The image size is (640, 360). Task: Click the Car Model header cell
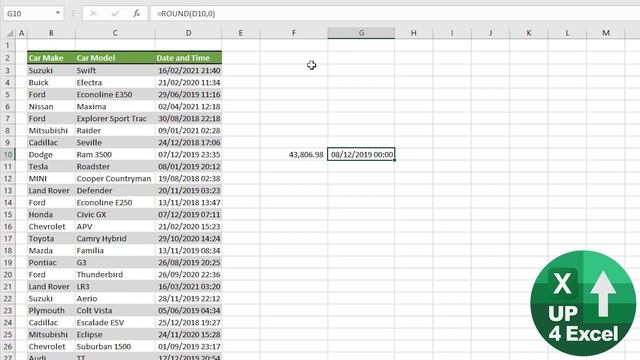click(115, 58)
